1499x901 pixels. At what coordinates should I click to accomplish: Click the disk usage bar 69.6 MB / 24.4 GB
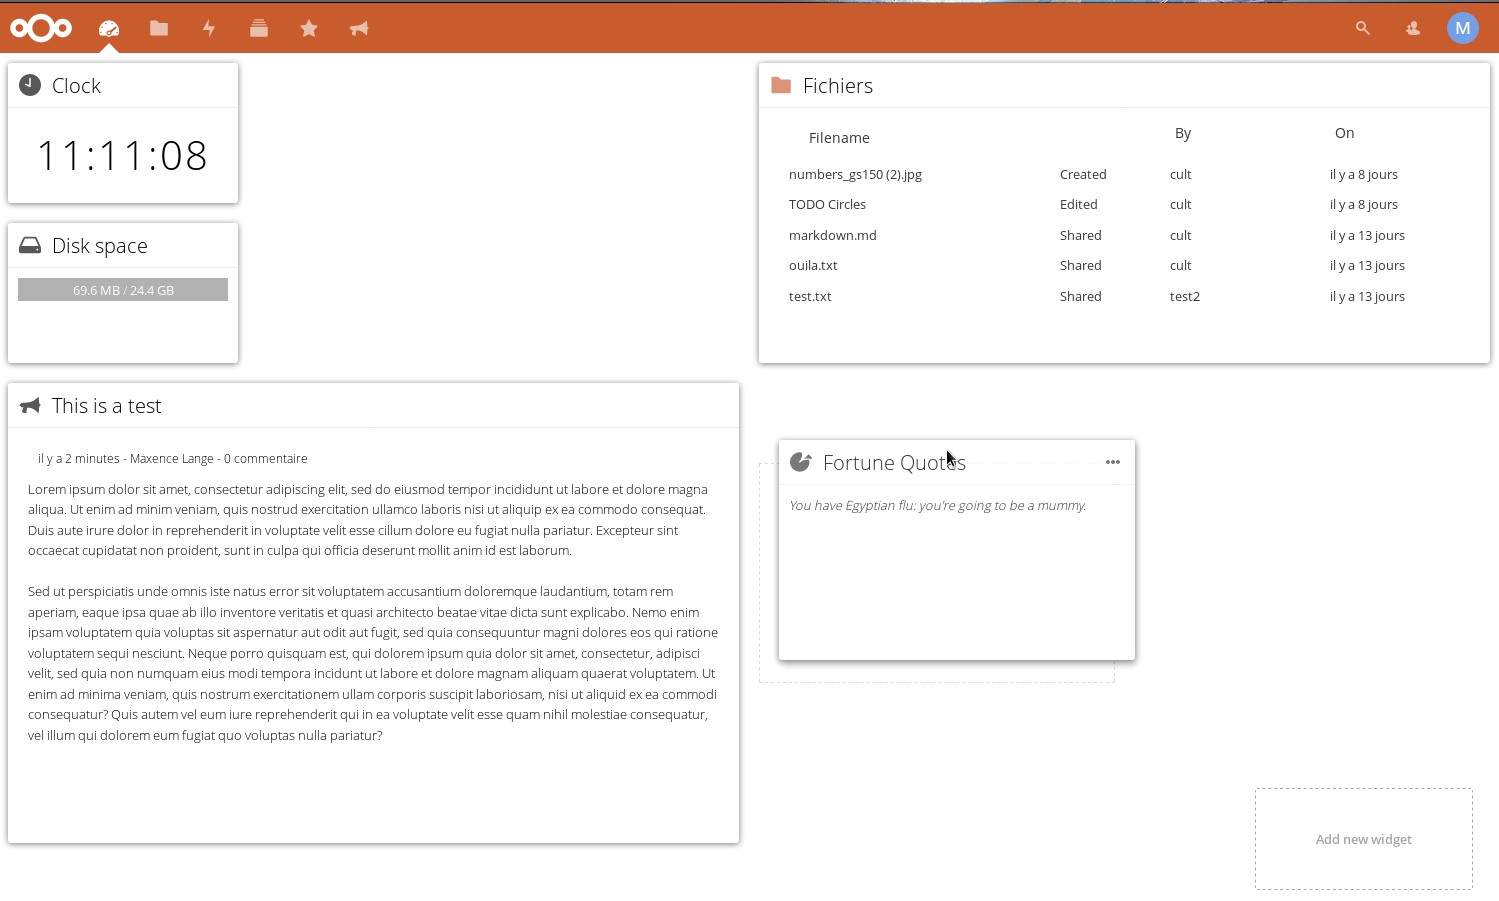click(123, 290)
